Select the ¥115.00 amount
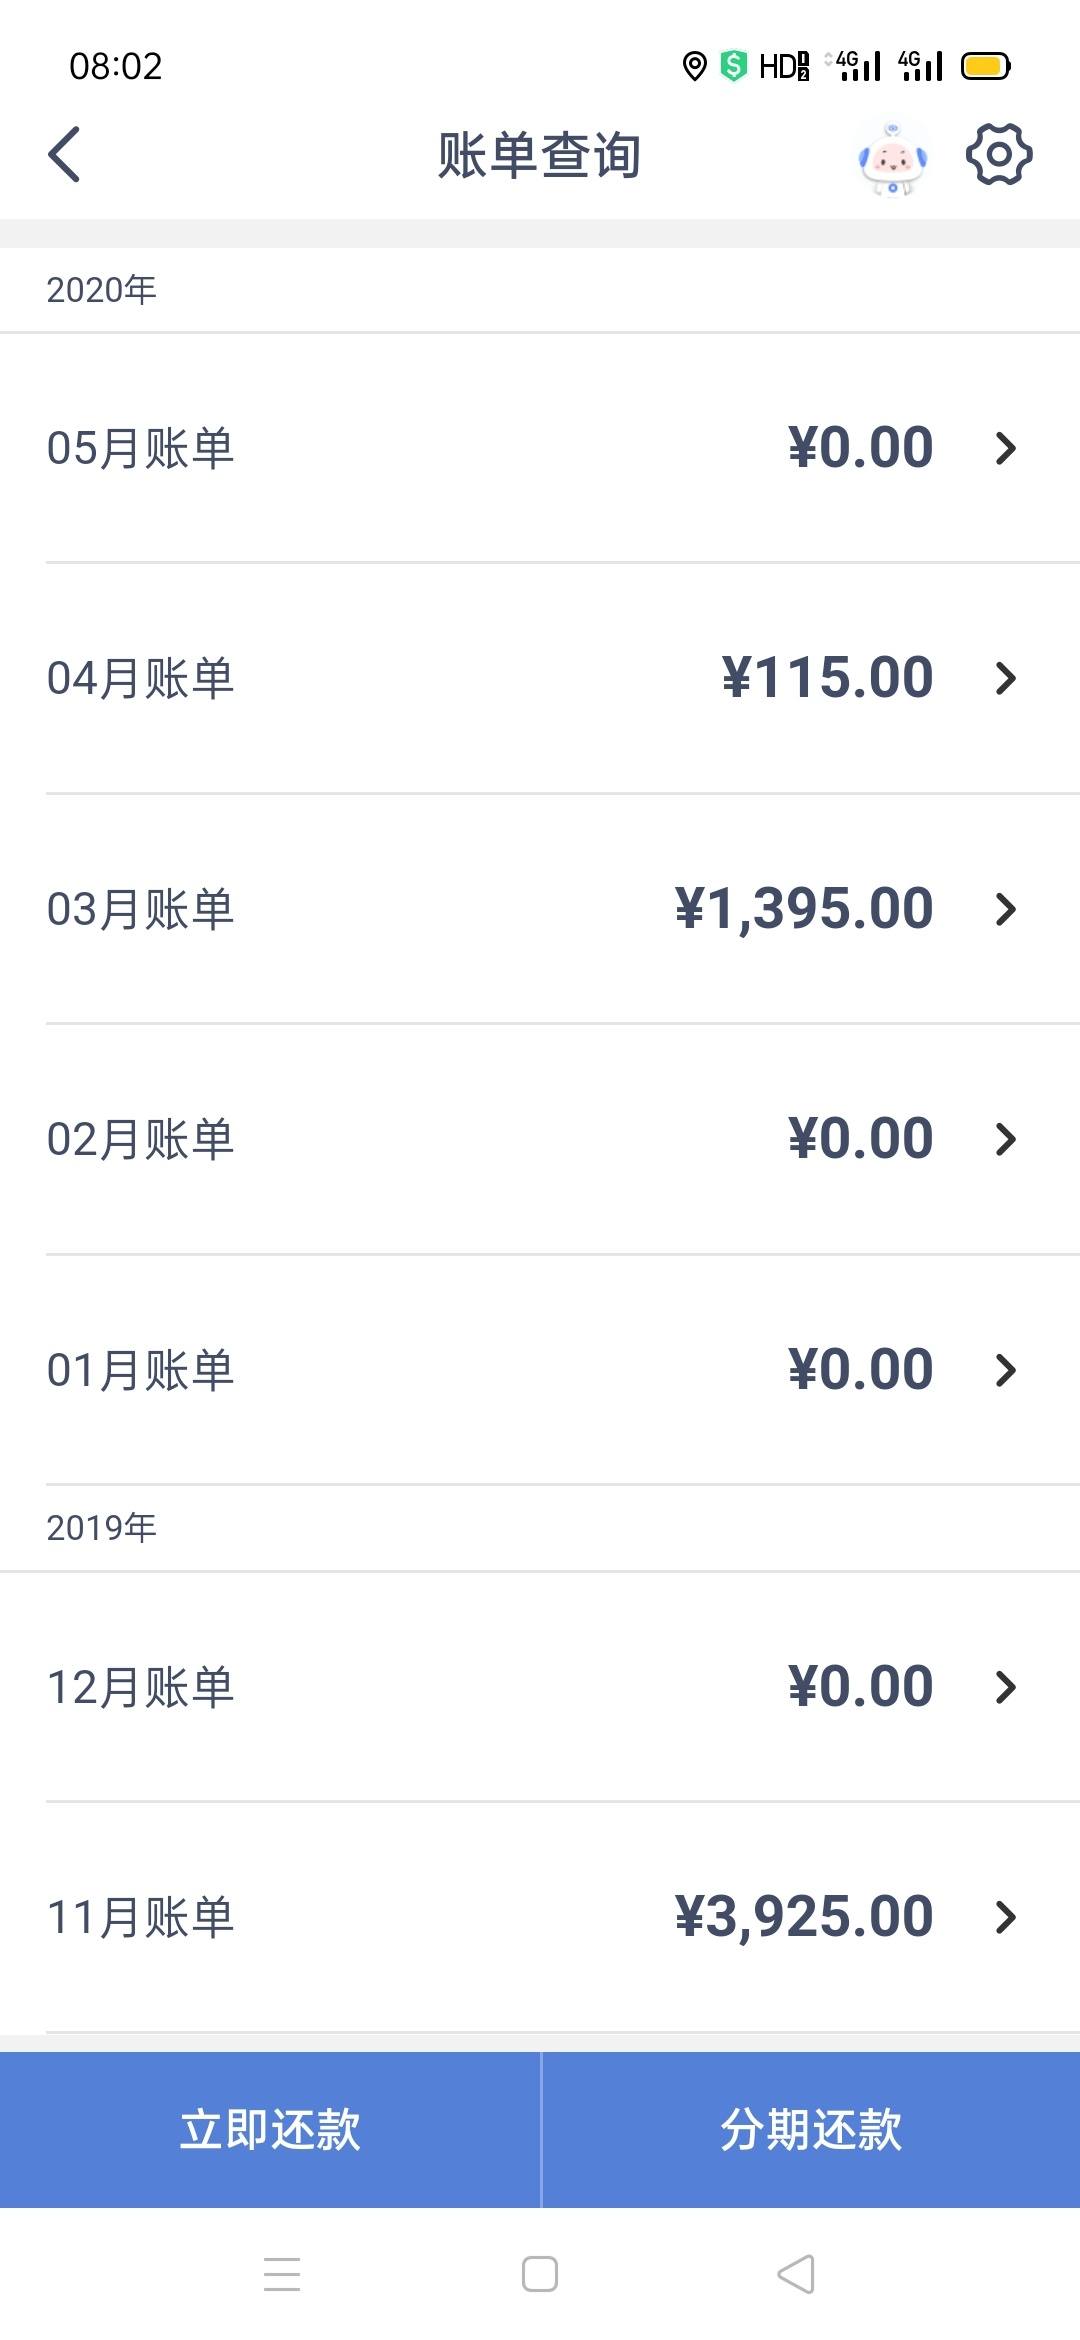This screenshot has height=2340, width=1080. click(828, 678)
